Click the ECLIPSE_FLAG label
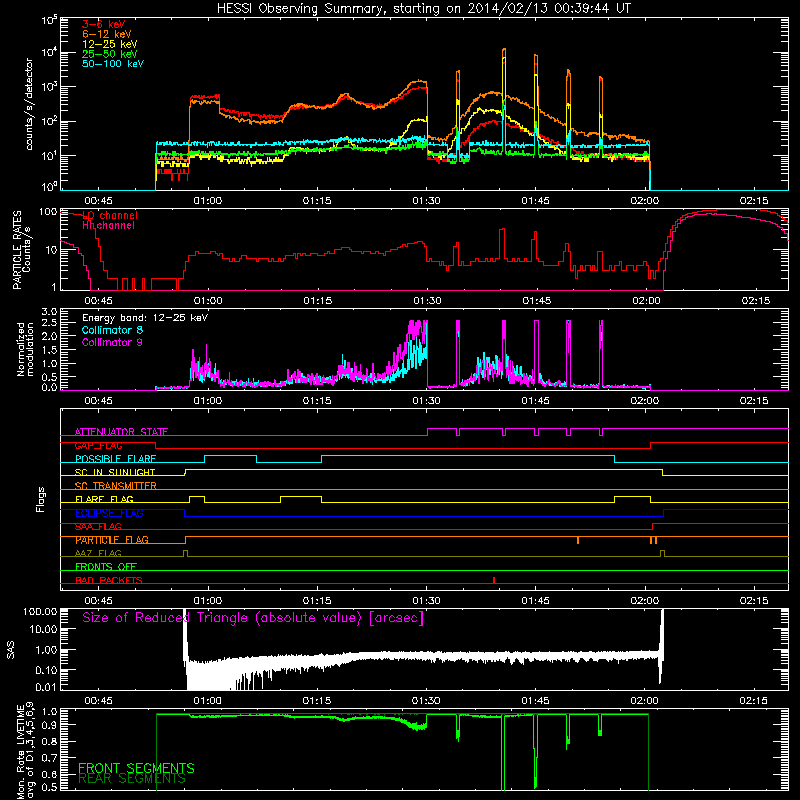This screenshot has height=800, width=800. (109, 513)
